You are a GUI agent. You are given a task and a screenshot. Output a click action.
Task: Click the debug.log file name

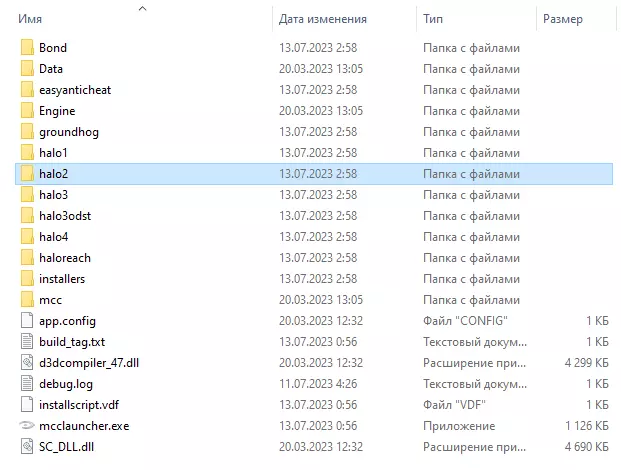click(x=66, y=384)
